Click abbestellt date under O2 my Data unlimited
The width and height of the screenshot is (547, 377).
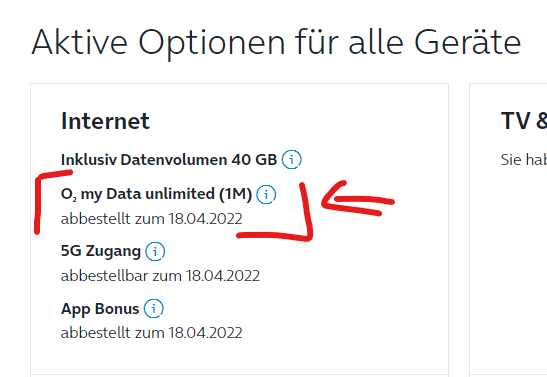[x=151, y=219]
